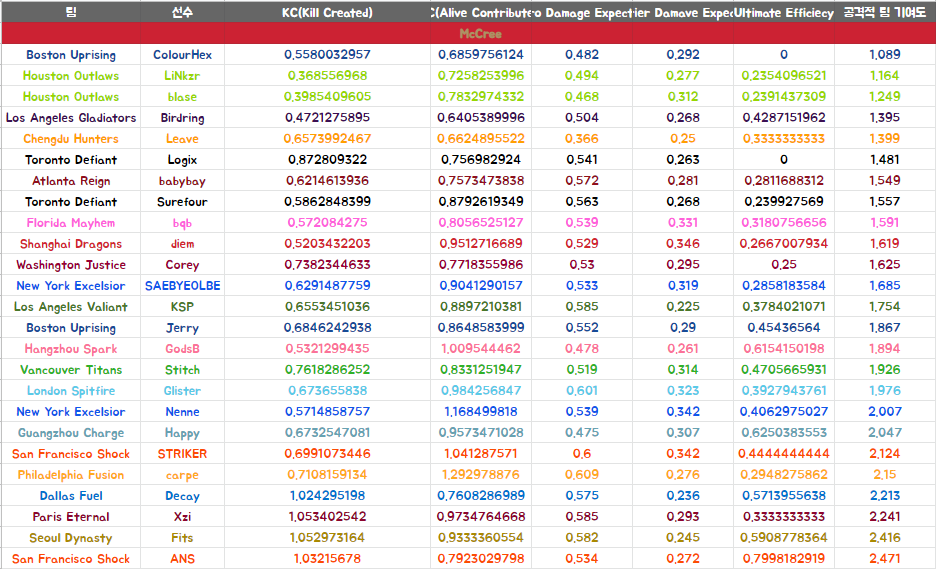Screen dimensions: 936x569
Task: Click the Leave player cell
Action: point(182,139)
